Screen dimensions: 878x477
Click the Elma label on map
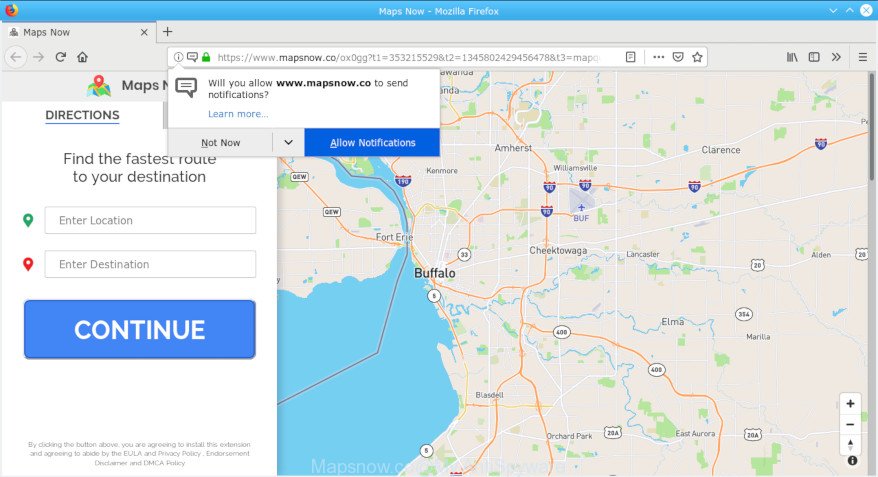(x=672, y=321)
